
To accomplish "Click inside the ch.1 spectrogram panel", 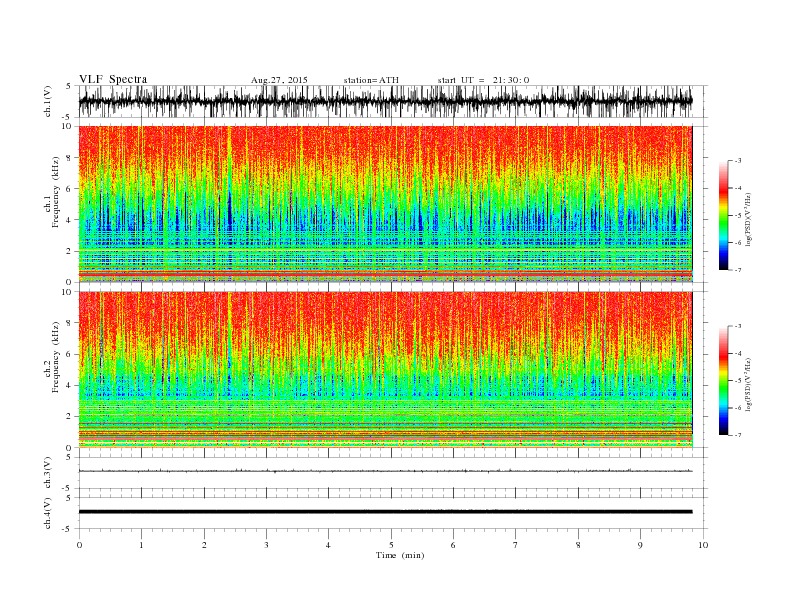I will pos(385,204).
